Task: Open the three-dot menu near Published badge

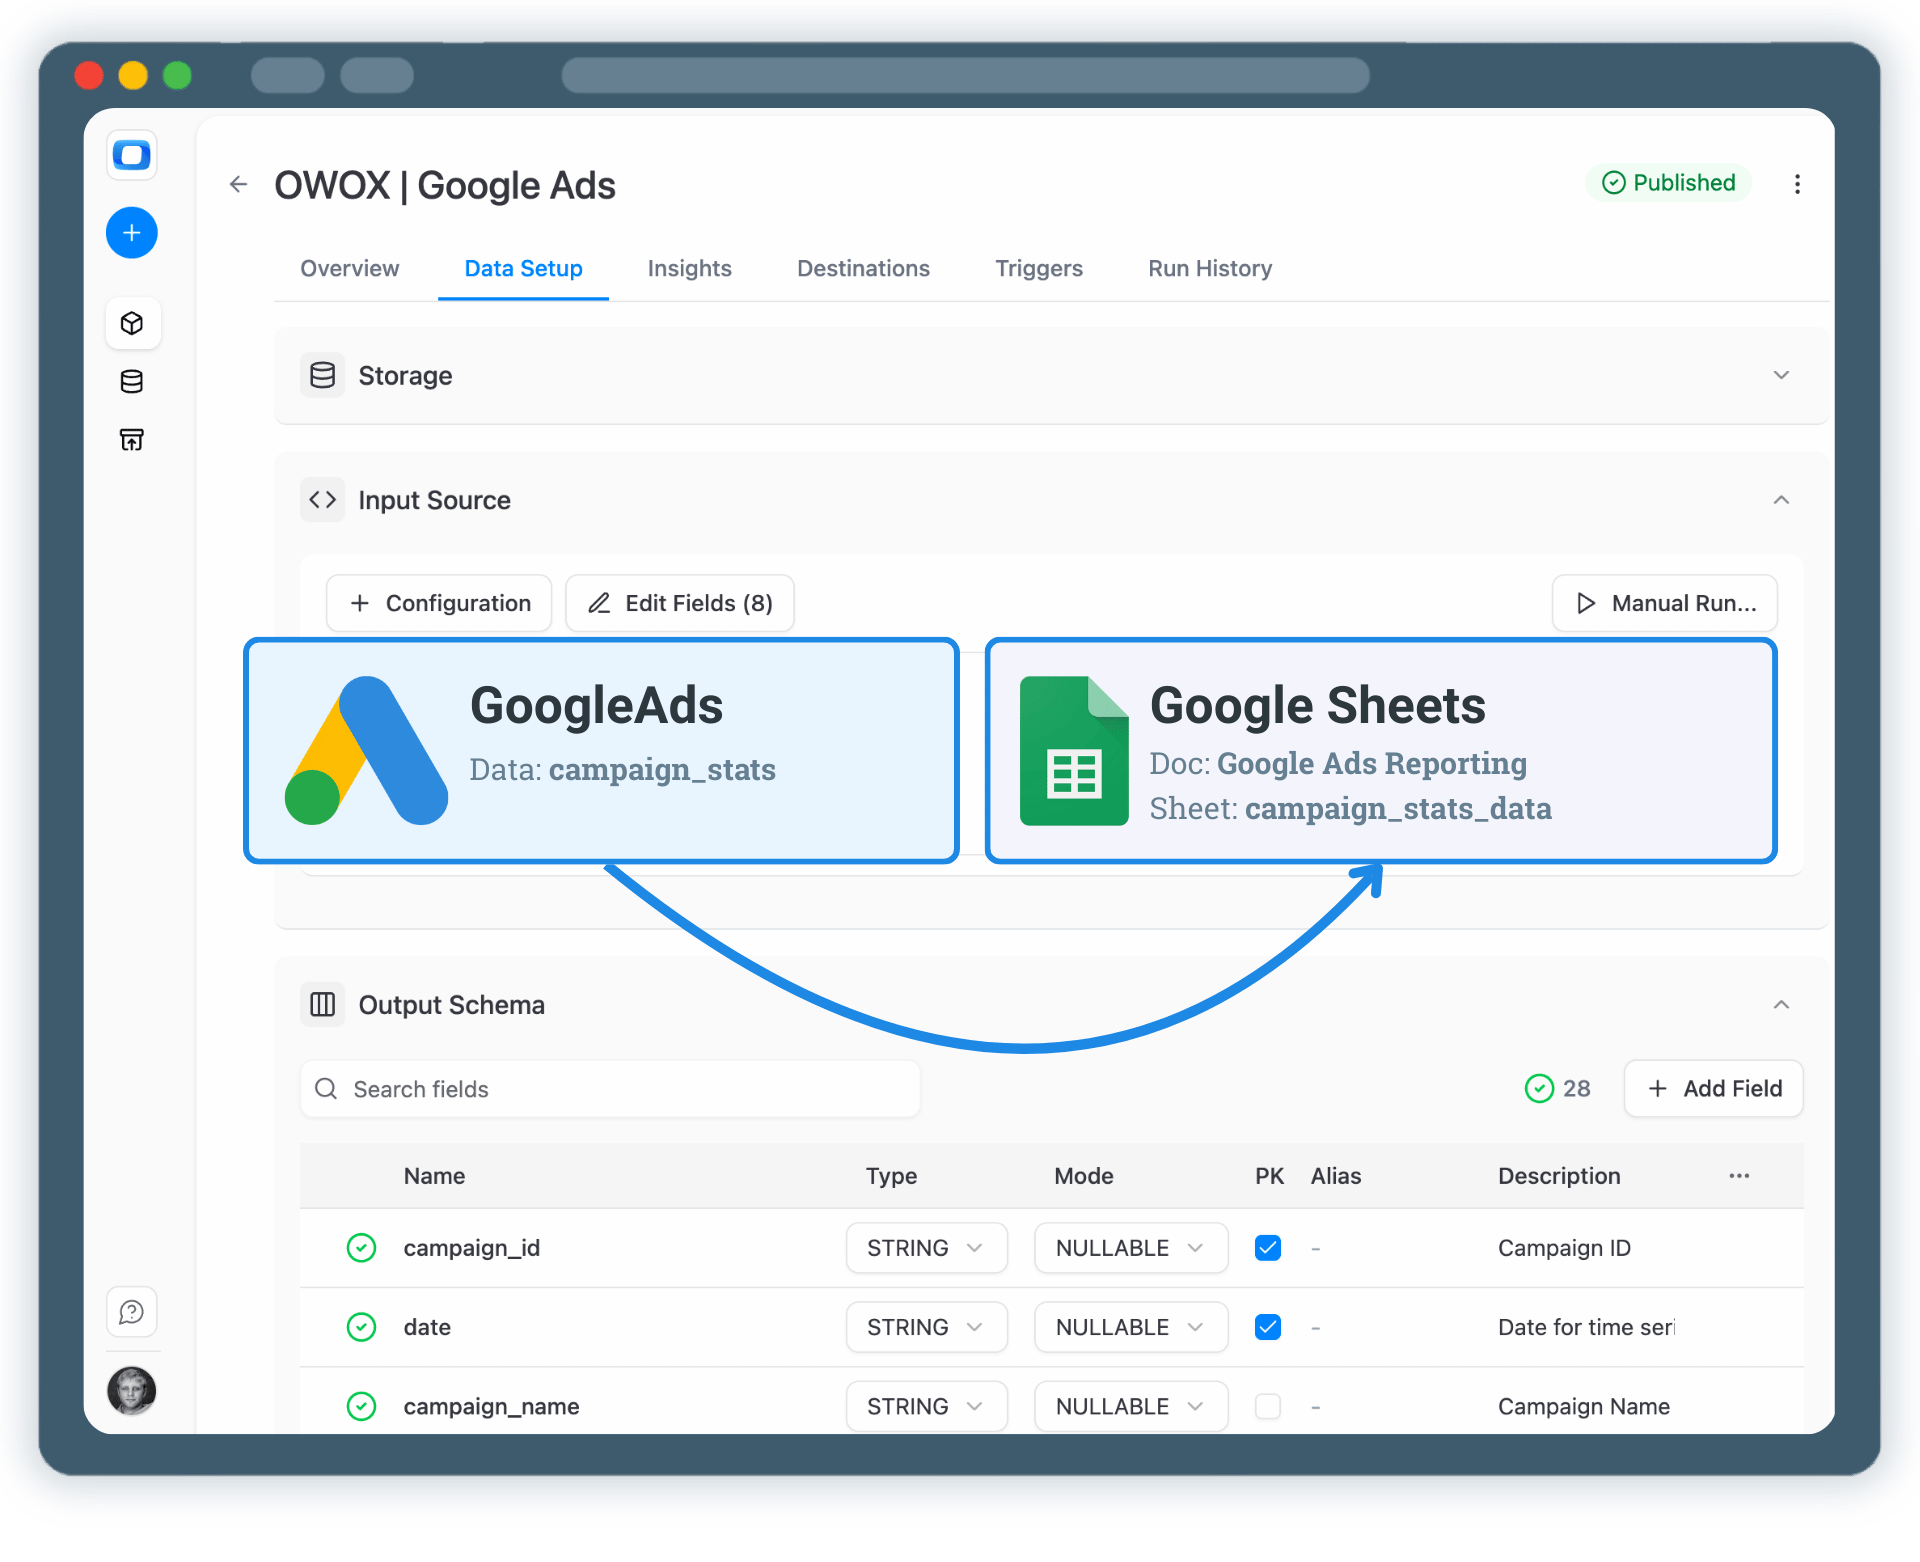Action: point(1797,184)
